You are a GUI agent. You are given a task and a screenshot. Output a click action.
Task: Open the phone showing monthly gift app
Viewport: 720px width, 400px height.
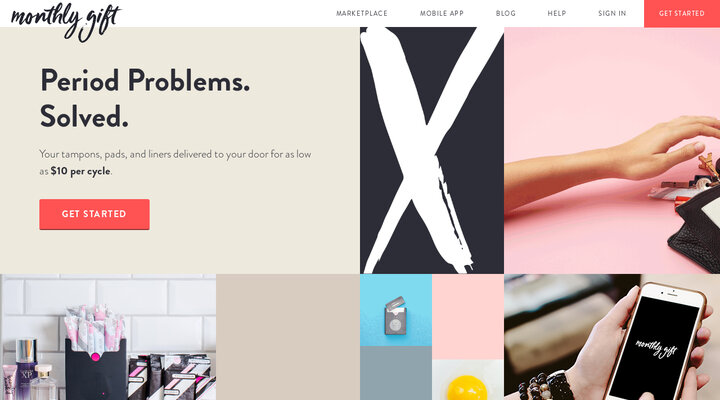tap(612, 337)
